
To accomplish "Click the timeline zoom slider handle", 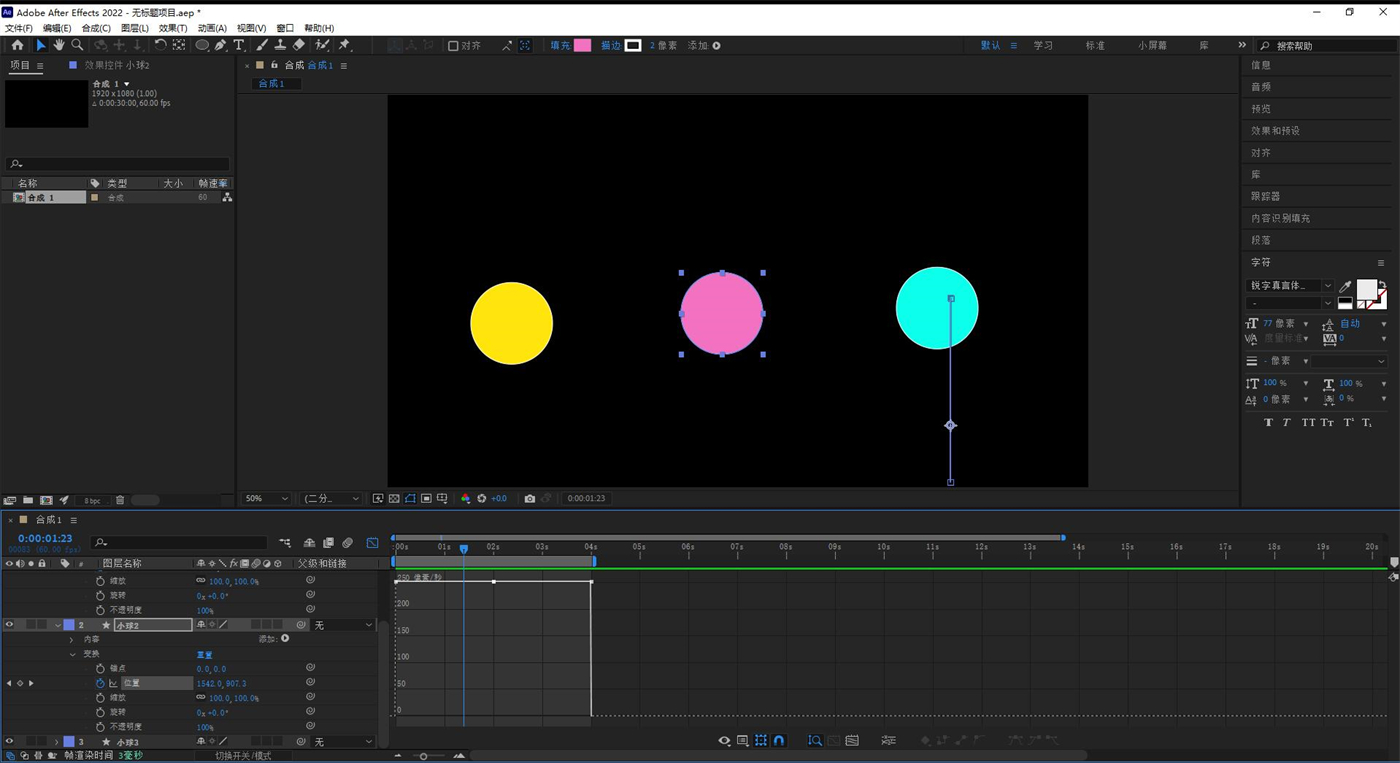I will pyautogui.click(x=424, y=756).
